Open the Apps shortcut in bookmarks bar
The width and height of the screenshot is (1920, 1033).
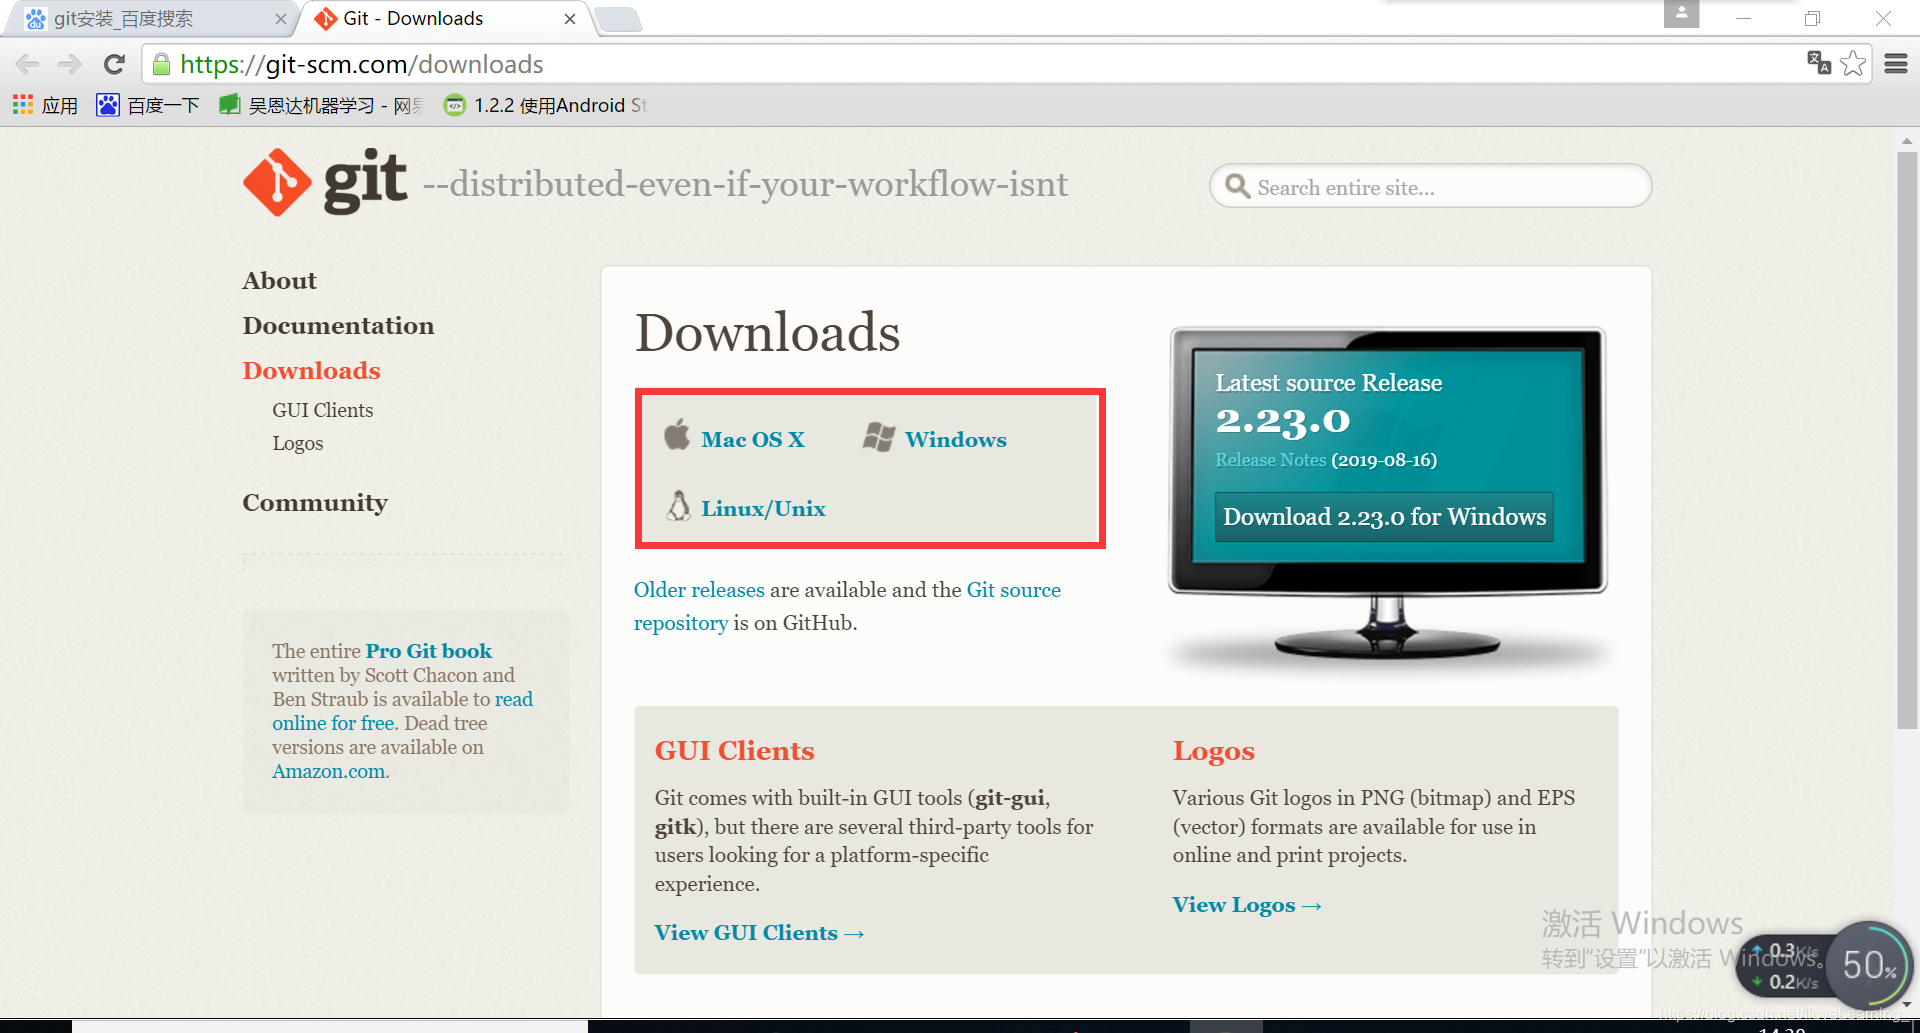(x=45, y=105)
